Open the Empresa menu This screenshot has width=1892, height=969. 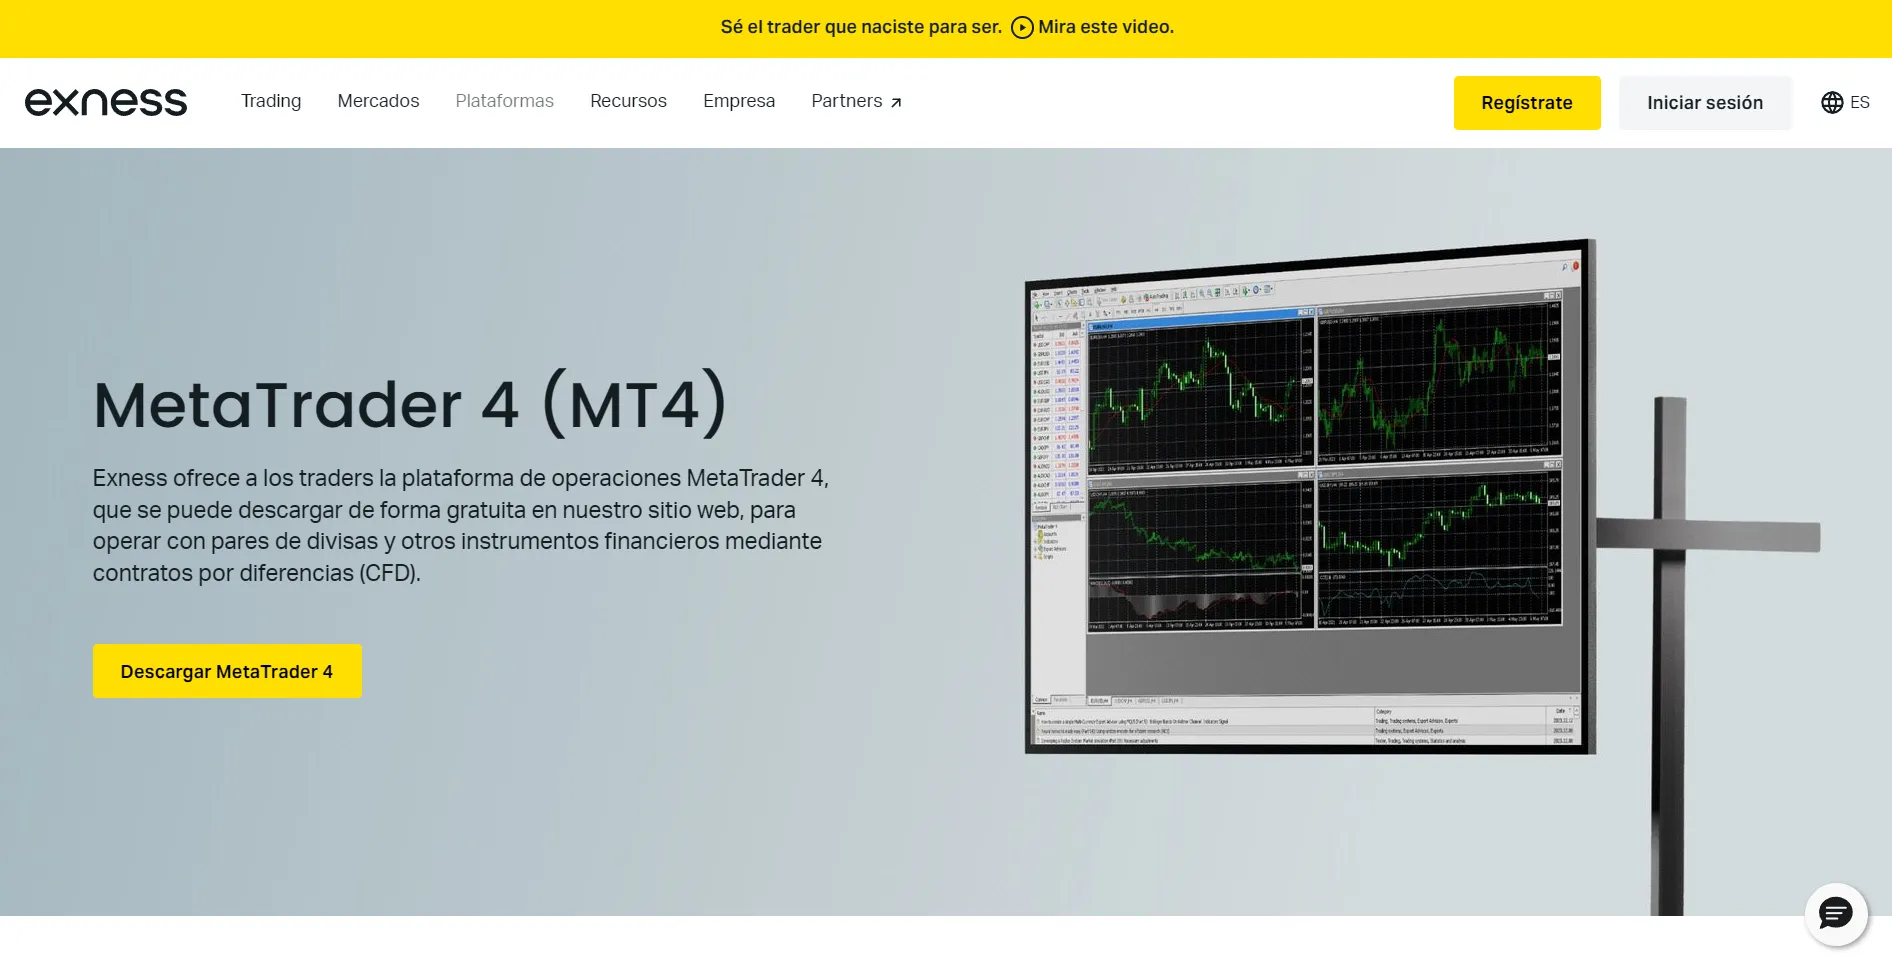[x=739, y=101]
